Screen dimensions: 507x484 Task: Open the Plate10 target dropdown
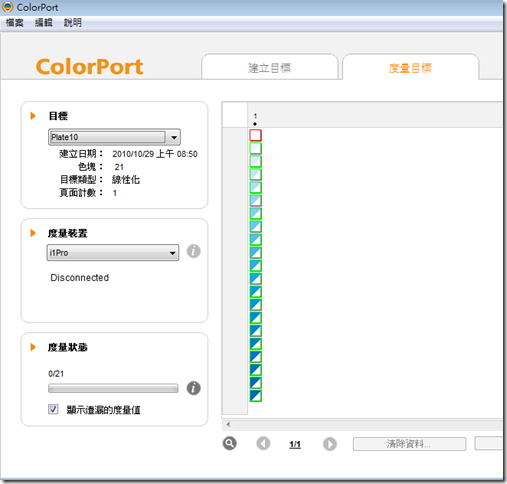[x=114, y=137]
